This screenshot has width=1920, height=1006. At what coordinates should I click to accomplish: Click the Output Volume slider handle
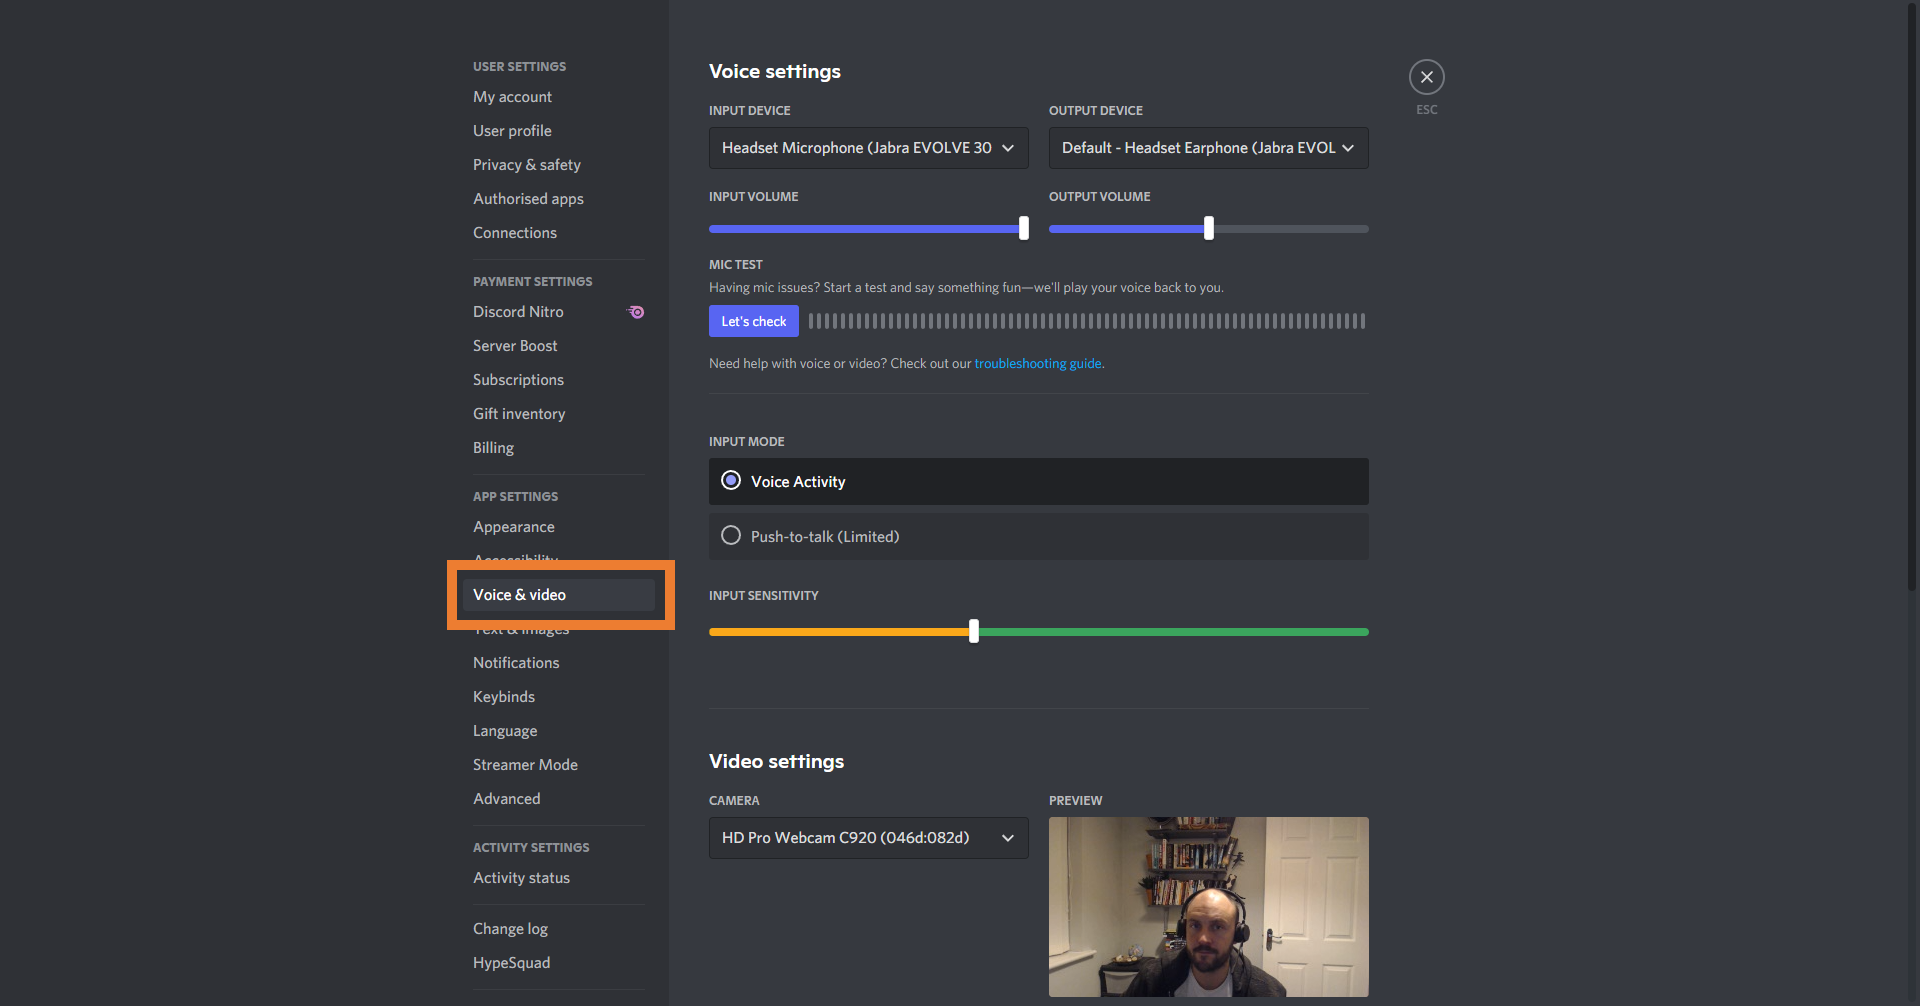(1208, 228)
